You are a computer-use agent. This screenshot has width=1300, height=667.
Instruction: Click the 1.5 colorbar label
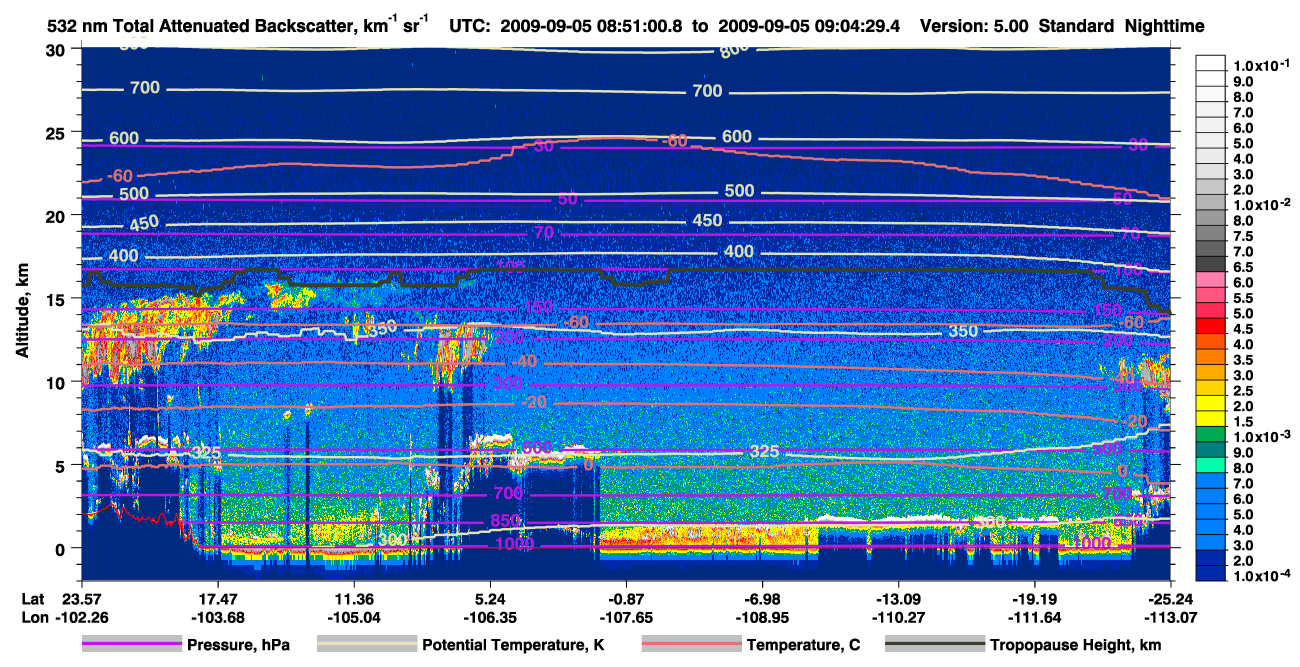click(x=1241, y=422)
